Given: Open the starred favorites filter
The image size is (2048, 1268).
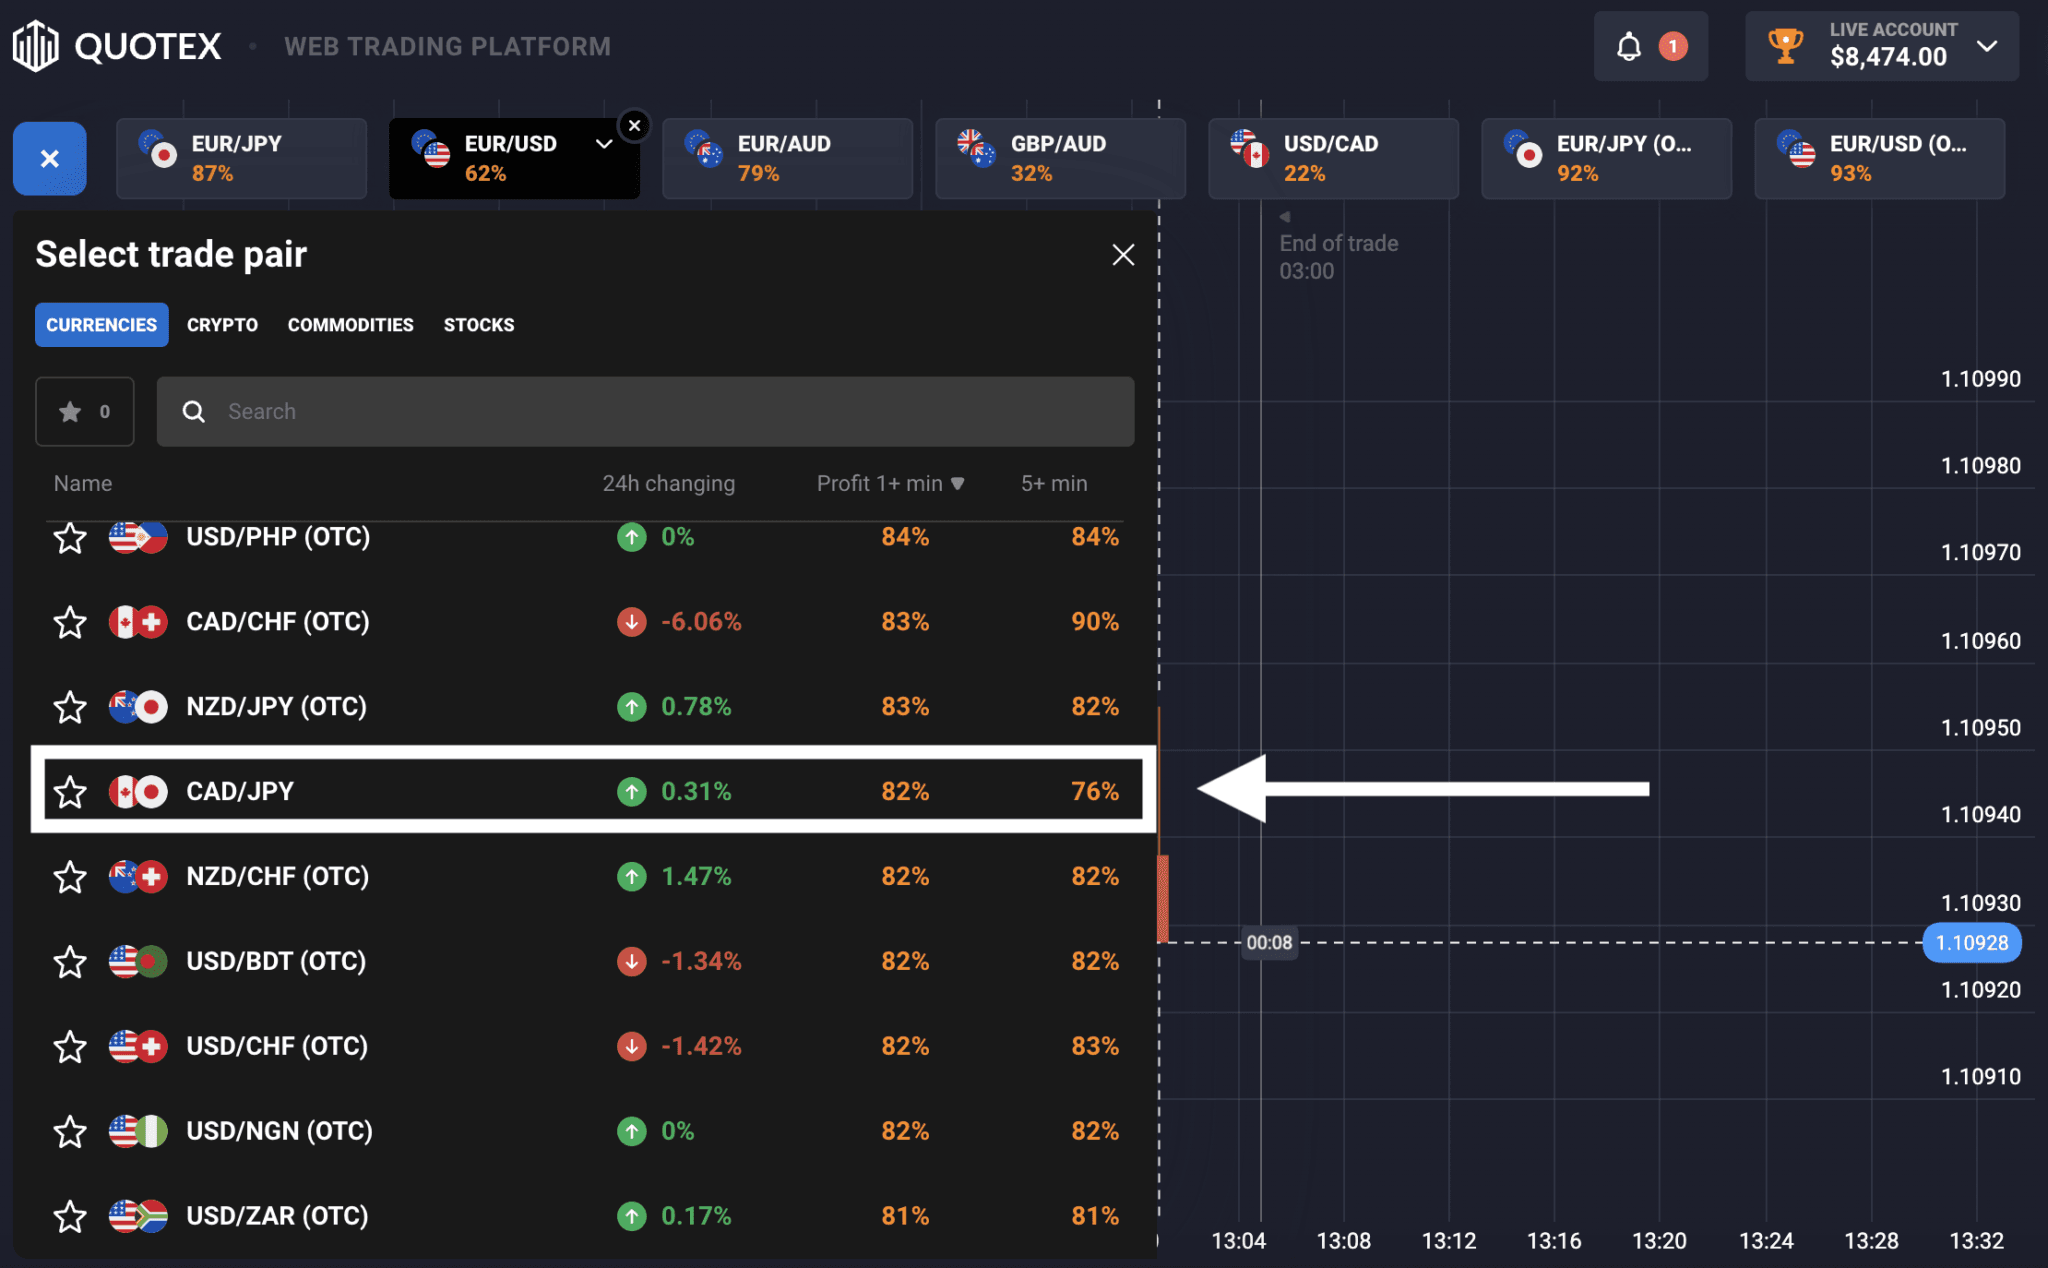Looking at the screenshot, I should point(85,411).
